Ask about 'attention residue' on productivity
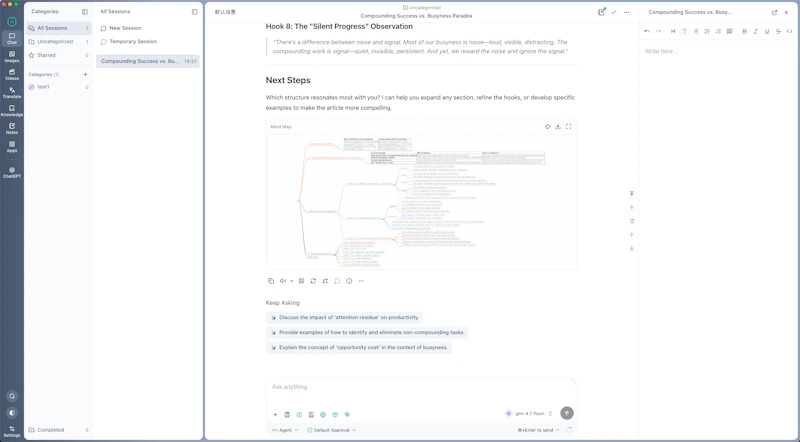The image size is (800, 442). pyautogui.click(x=344, y=317)
